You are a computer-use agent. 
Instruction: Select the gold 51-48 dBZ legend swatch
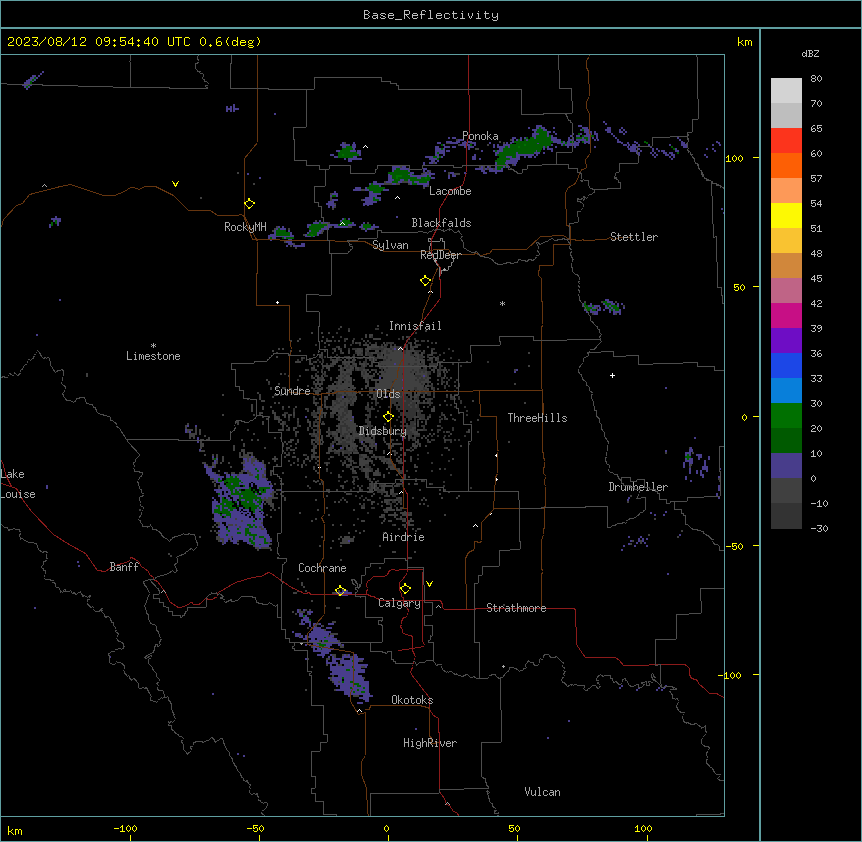tap(786, 241)
